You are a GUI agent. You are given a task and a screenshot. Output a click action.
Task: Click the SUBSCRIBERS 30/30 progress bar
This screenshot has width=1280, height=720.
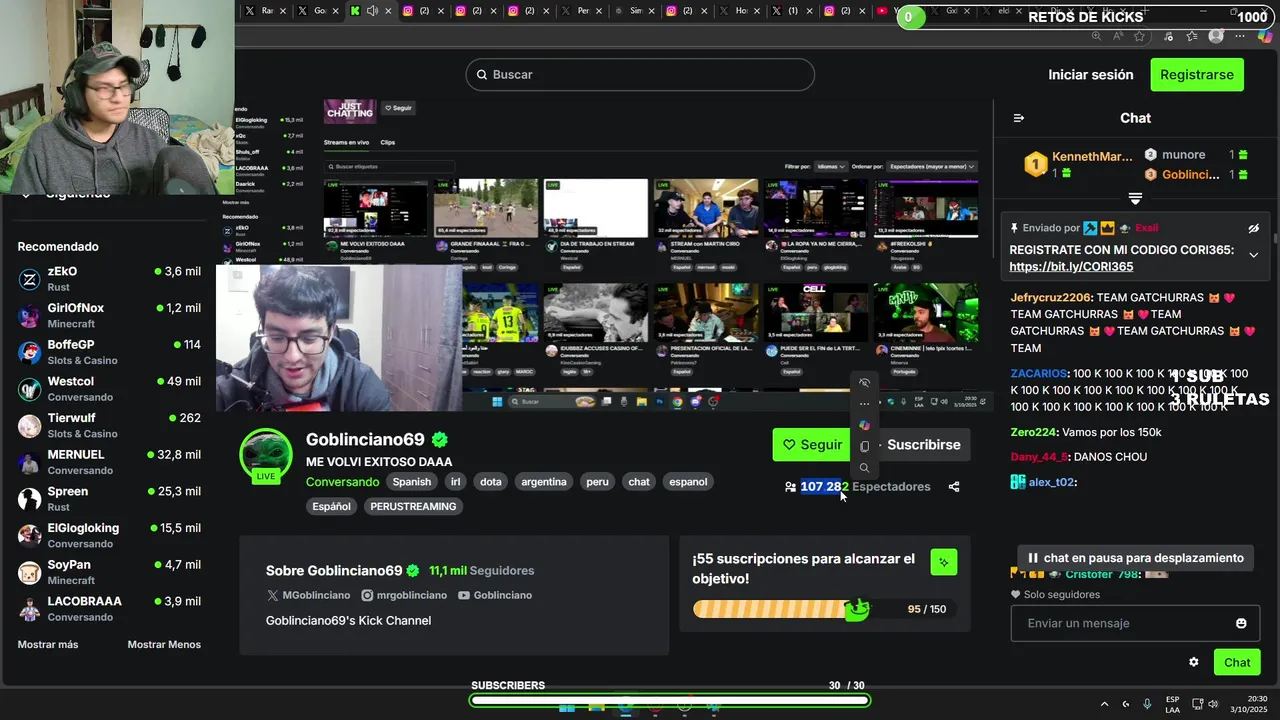pos(669,700)
